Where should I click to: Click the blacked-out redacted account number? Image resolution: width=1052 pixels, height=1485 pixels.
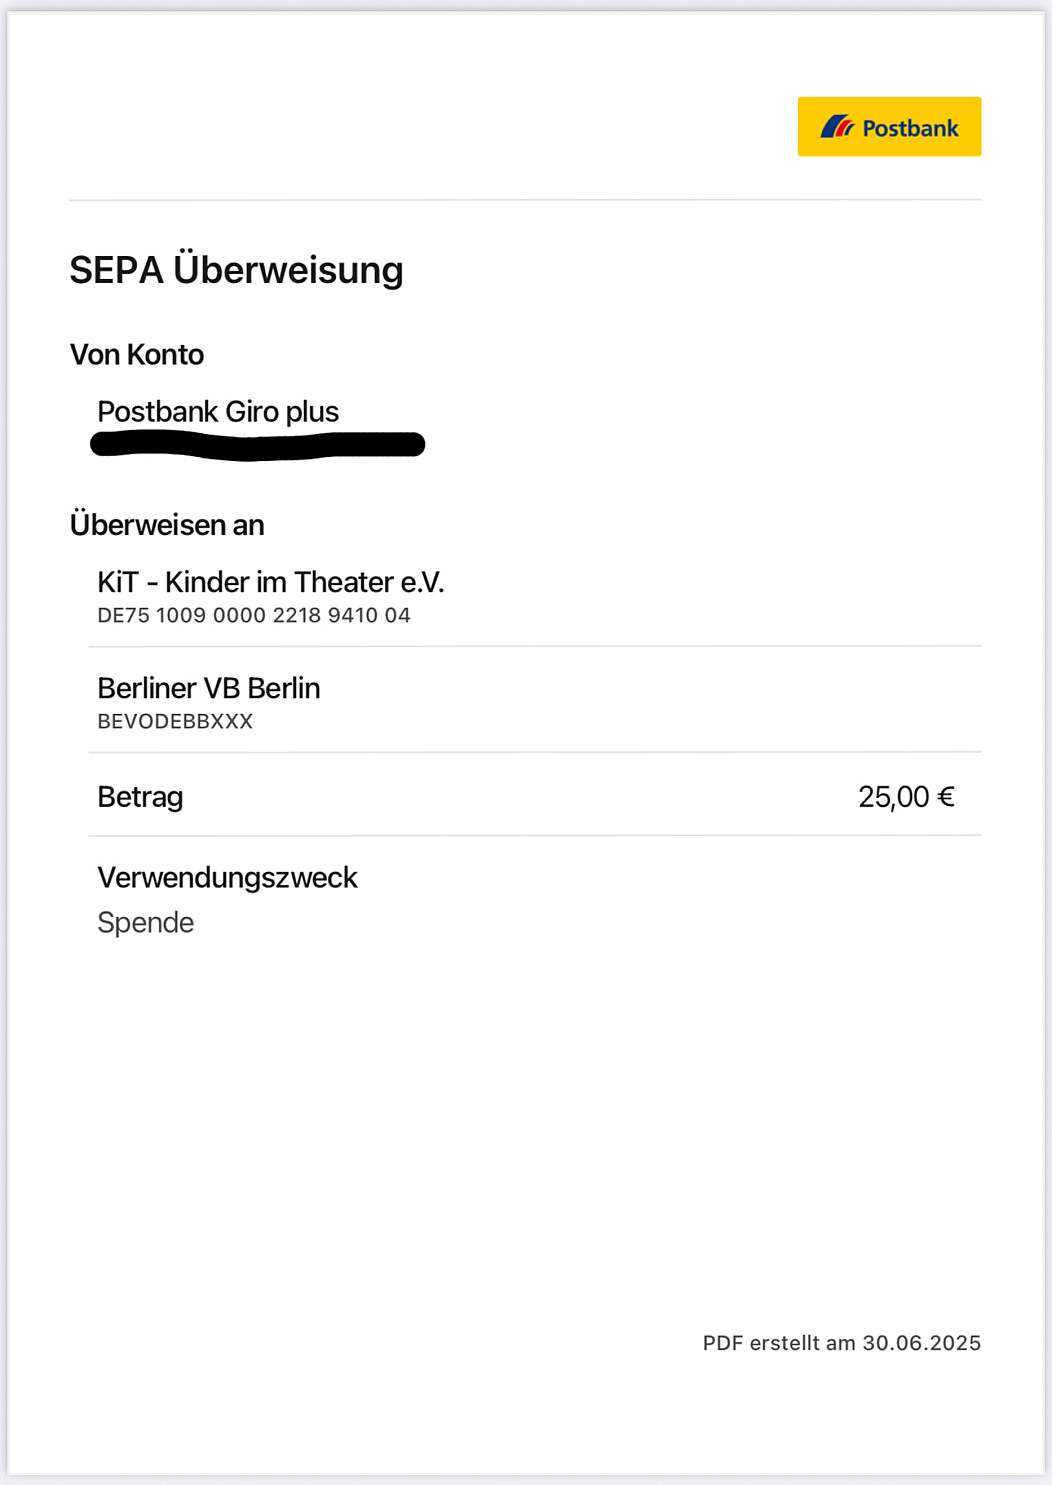tap(257, 445)
